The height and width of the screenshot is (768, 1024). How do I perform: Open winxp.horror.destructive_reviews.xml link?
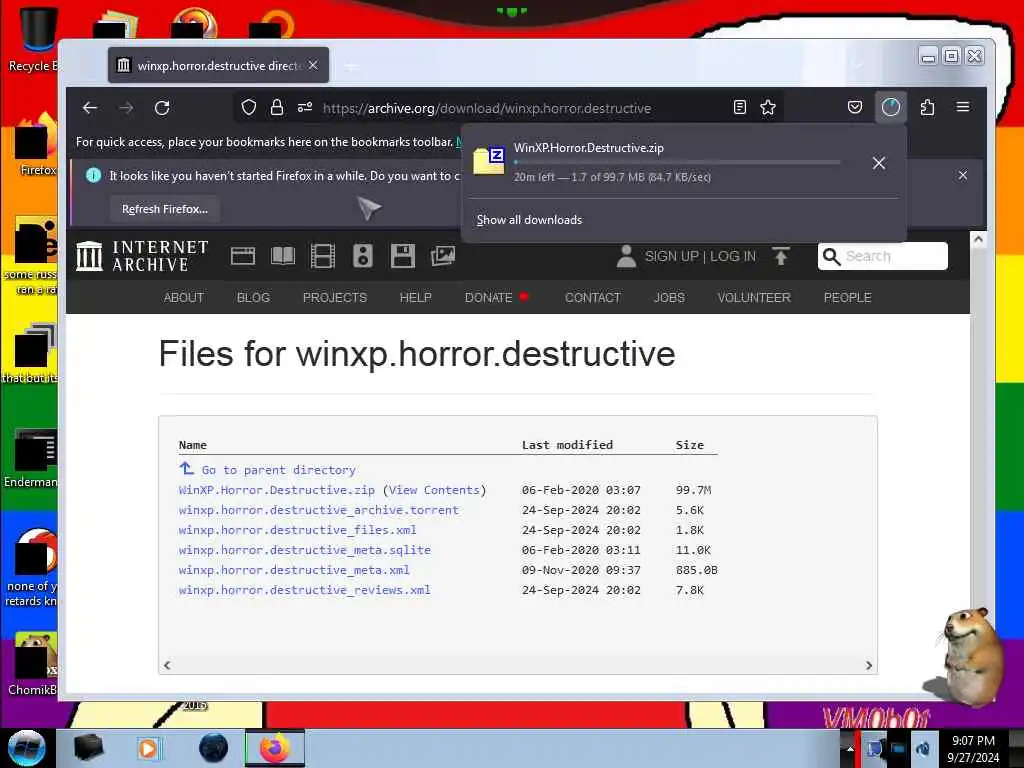(304, 590)
